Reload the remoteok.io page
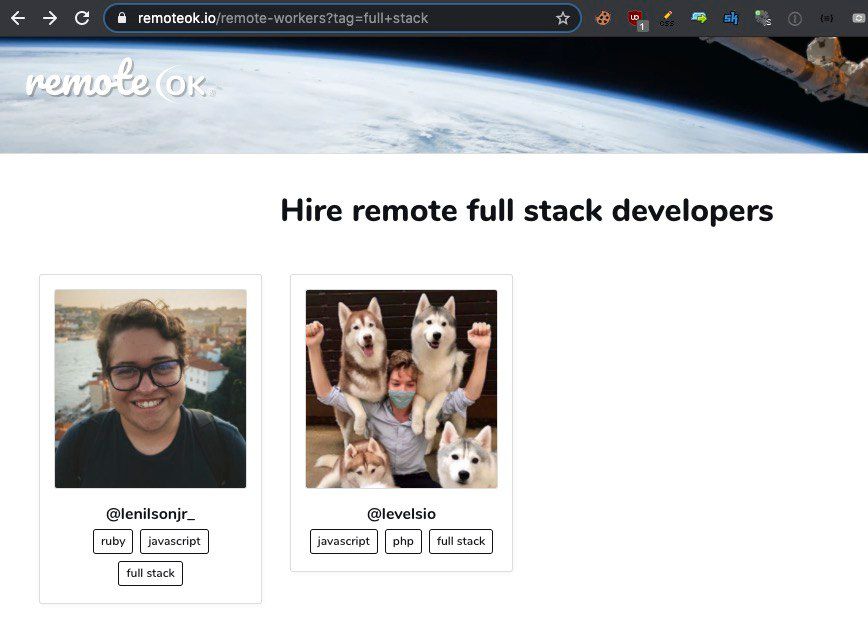The width and height of the screenshot is (868, 628). 82,18
